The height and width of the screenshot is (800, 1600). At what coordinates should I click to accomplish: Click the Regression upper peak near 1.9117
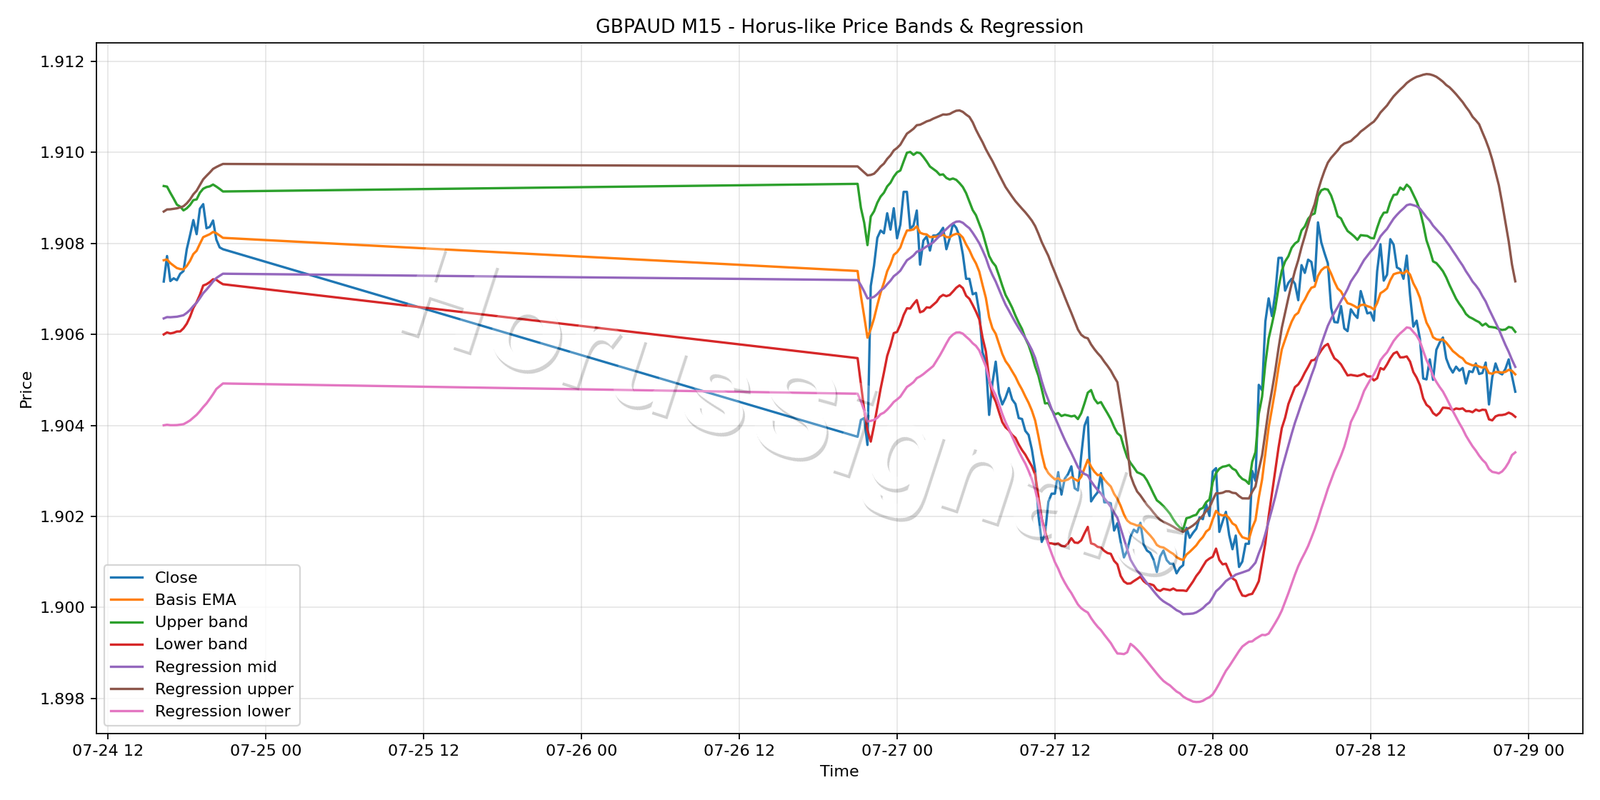click(1427, 74)
